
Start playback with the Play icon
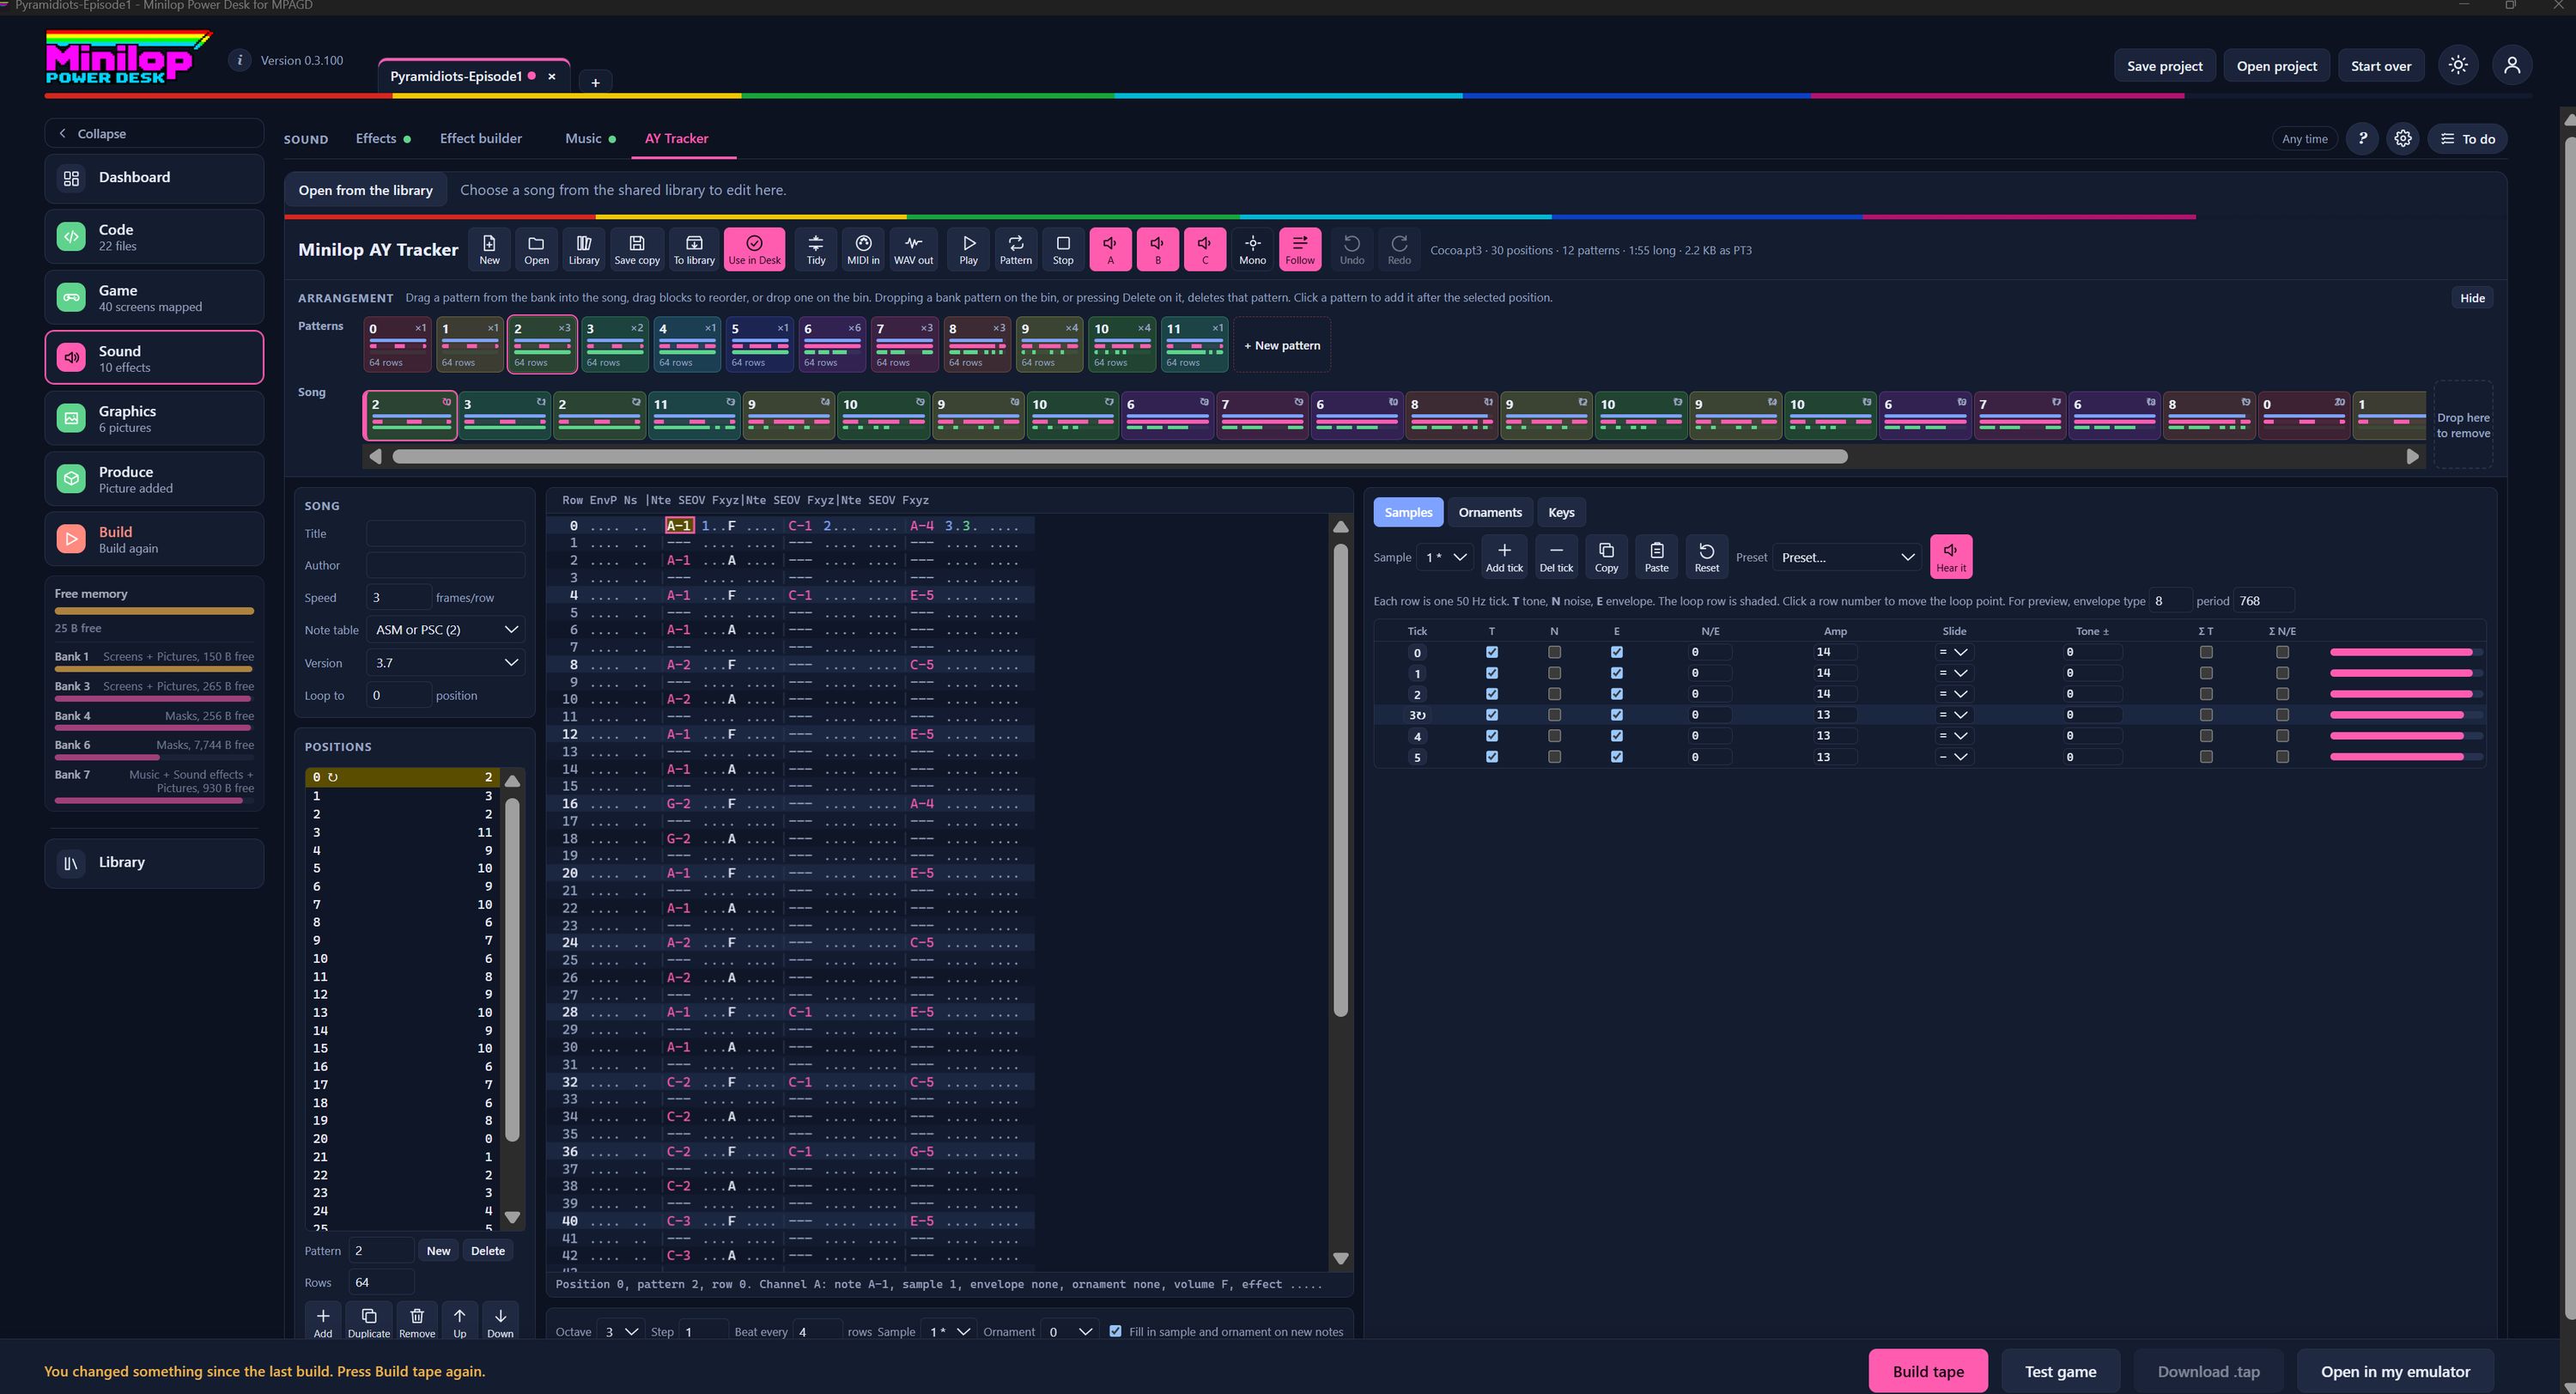coord(968,249)
